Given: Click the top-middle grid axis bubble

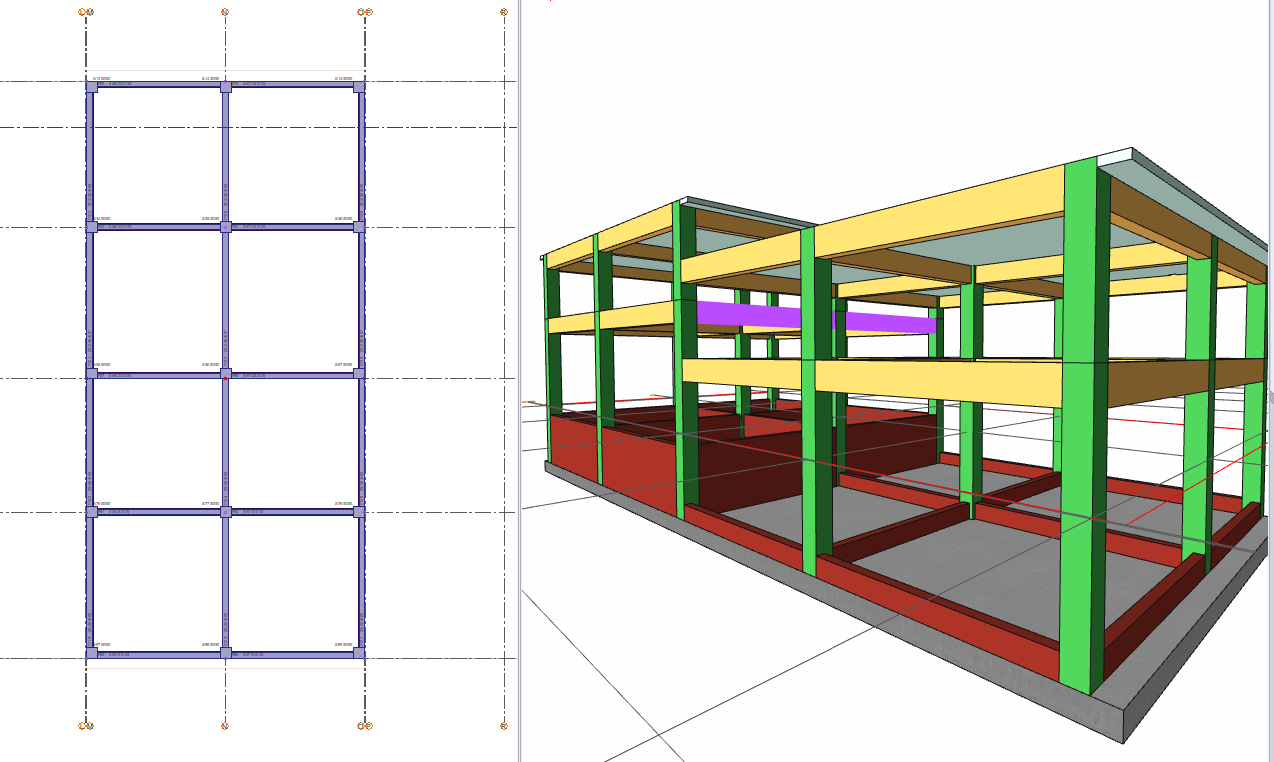Looking at the screenshot, I should click(x=225, y=12).
